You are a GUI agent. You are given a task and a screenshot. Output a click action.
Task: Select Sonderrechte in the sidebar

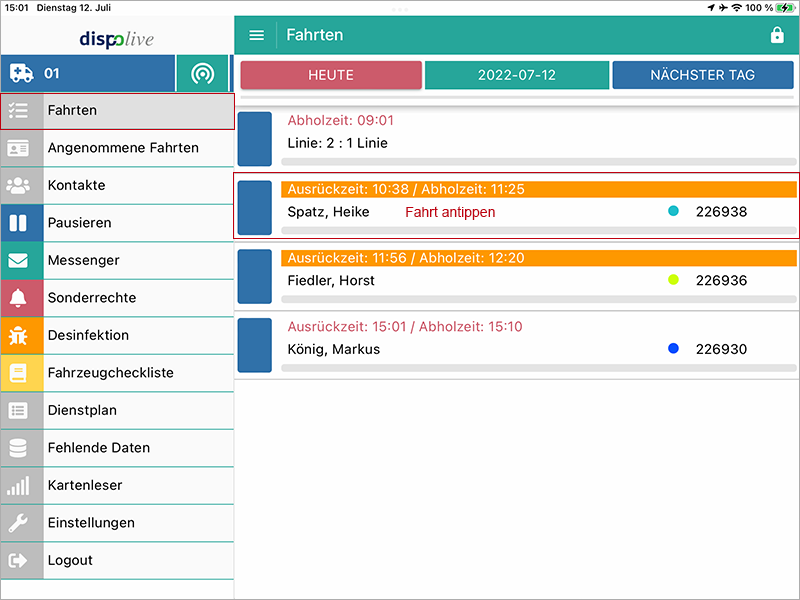click(x=117, y=298)
